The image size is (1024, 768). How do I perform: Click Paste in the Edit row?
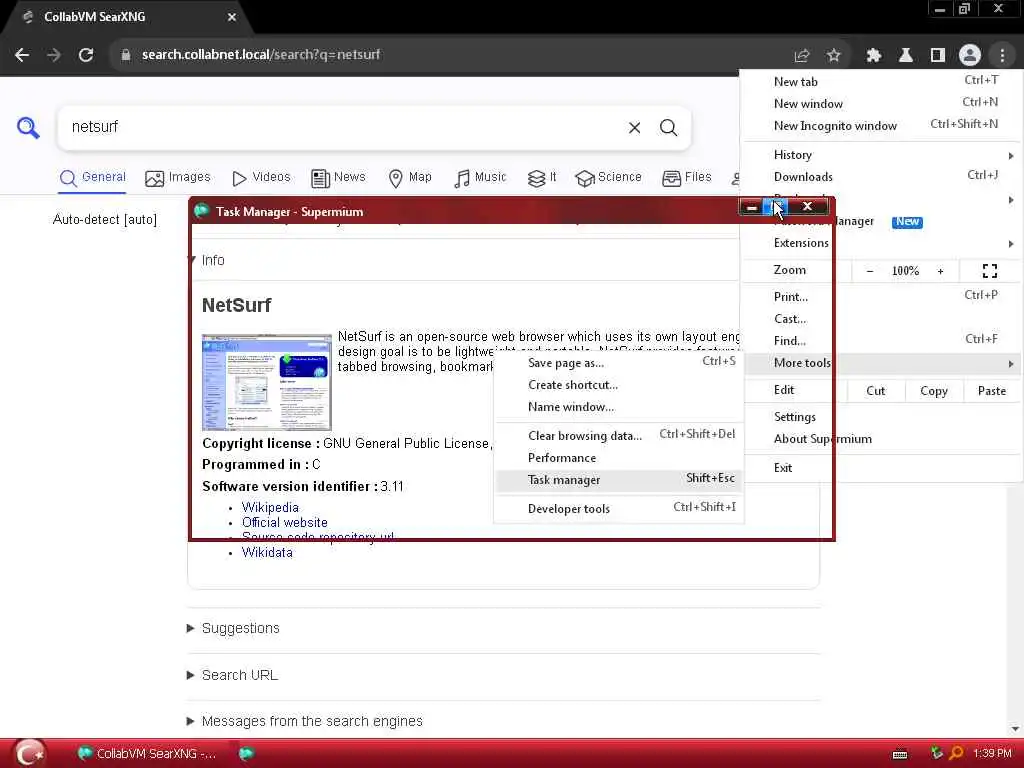coord(991,391)
